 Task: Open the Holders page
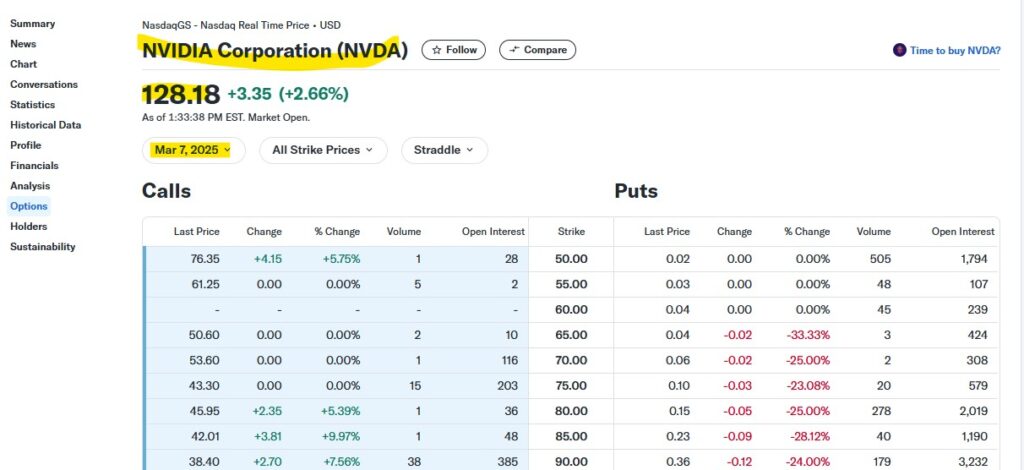28,227
